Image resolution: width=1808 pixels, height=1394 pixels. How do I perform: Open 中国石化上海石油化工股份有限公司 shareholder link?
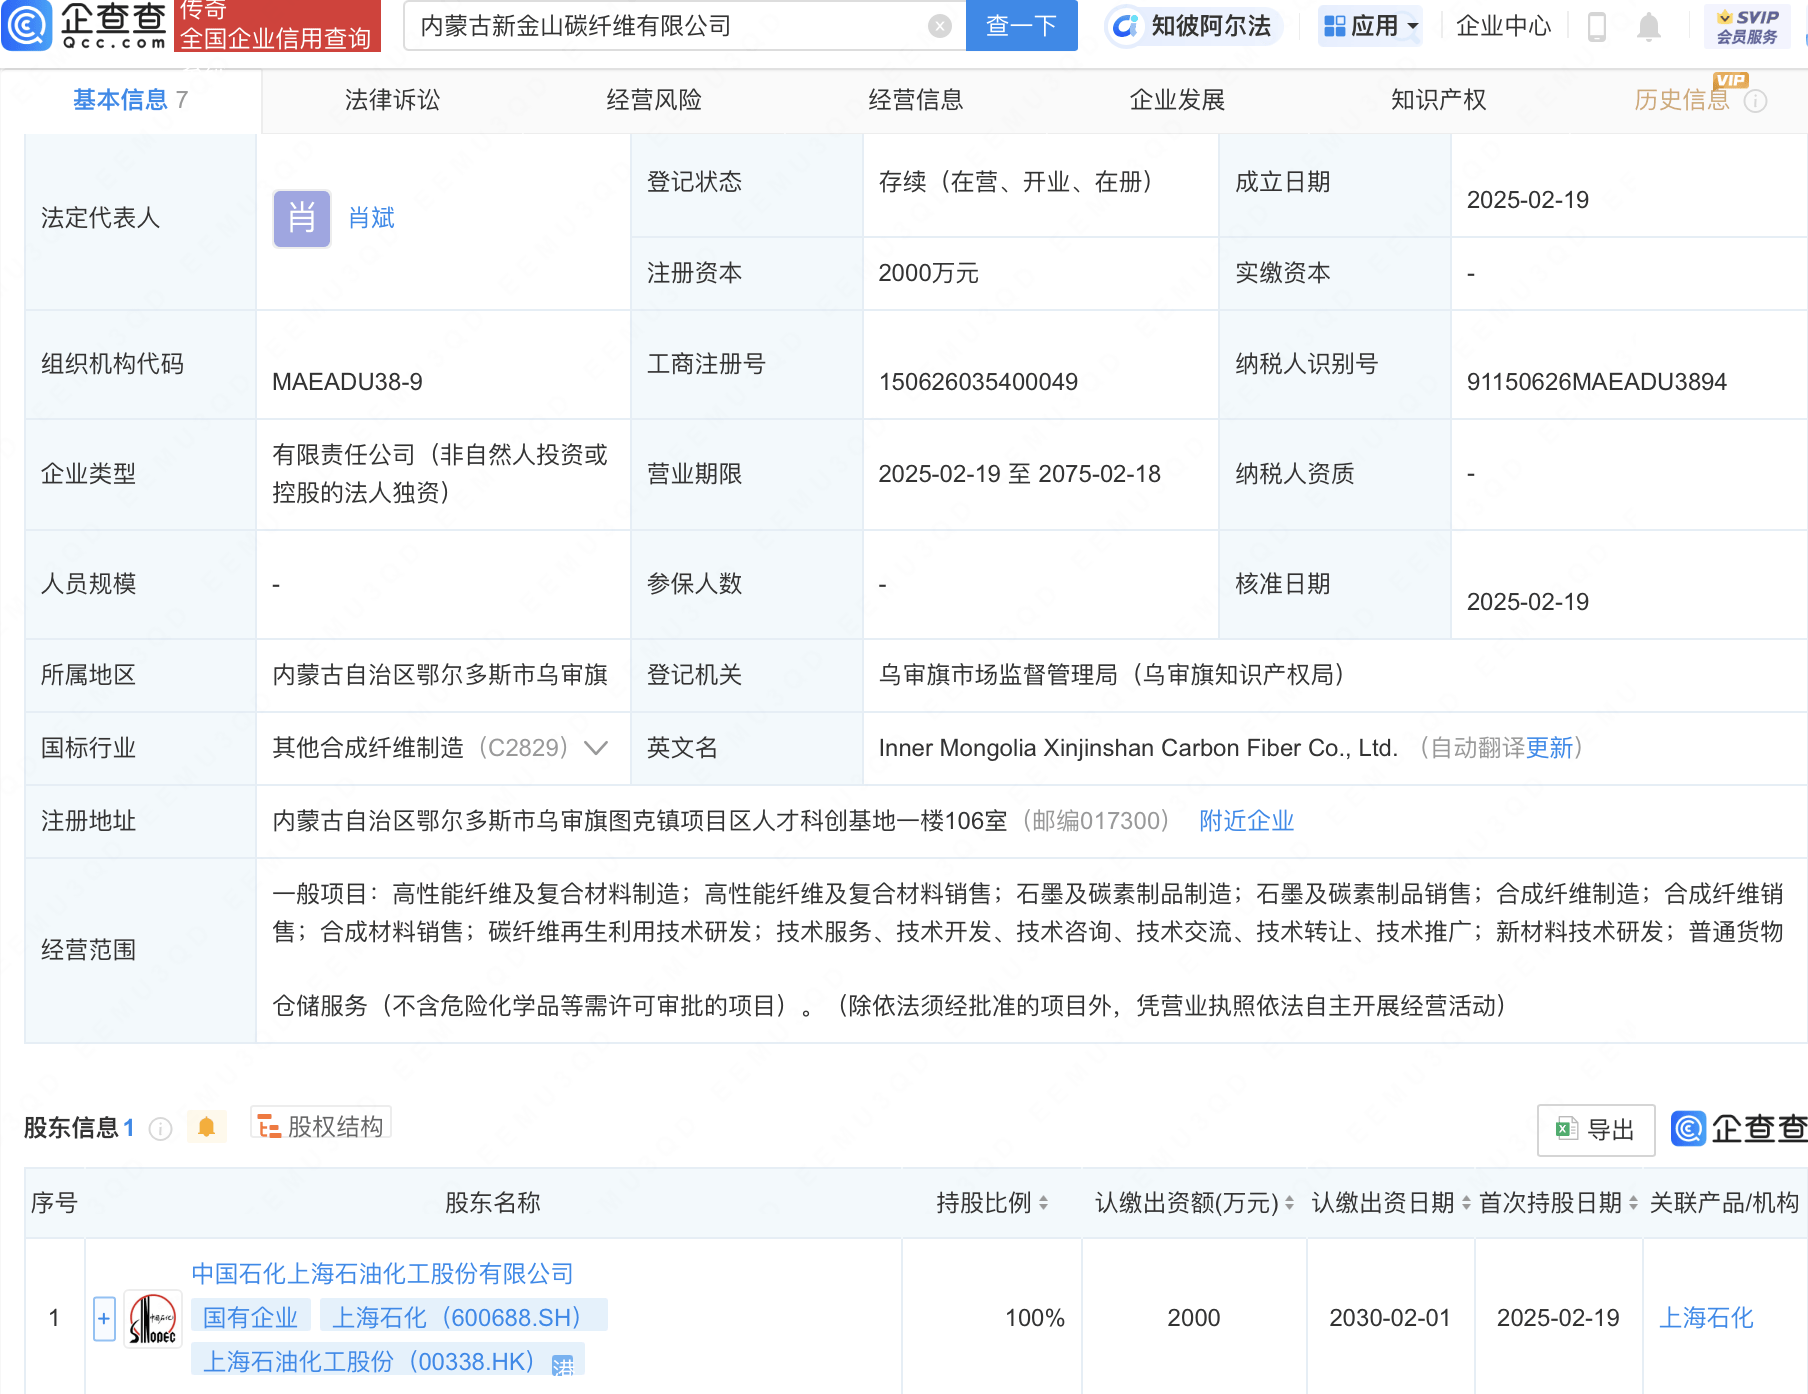[382, 1274]
